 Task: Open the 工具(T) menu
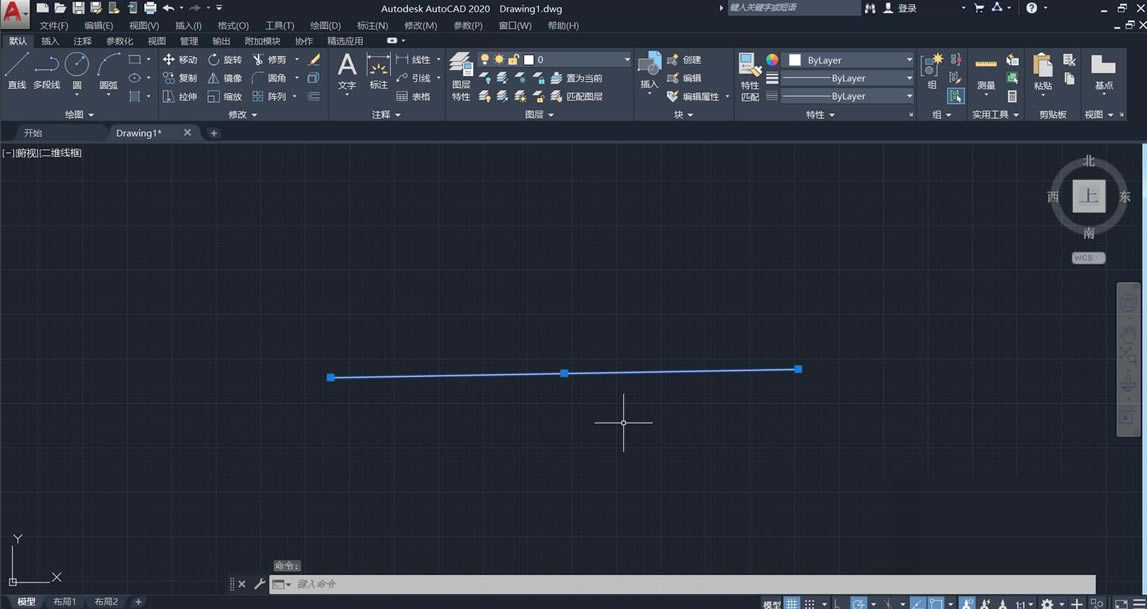[279, 26]
